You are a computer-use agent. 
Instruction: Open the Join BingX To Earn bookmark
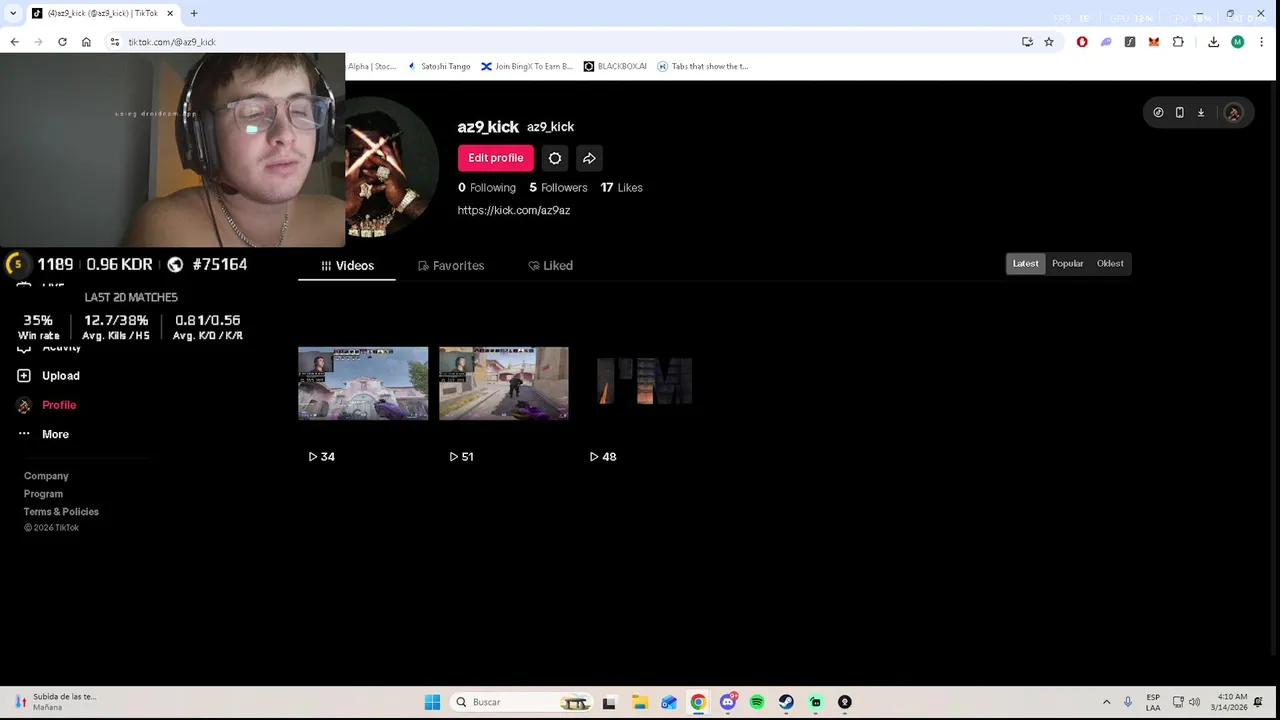tap(527, 66)
